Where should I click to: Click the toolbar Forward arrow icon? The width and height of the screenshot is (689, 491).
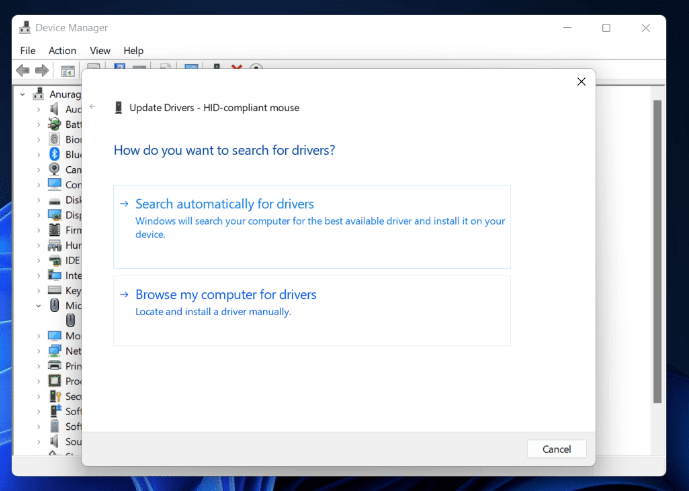tap(42, 70)
